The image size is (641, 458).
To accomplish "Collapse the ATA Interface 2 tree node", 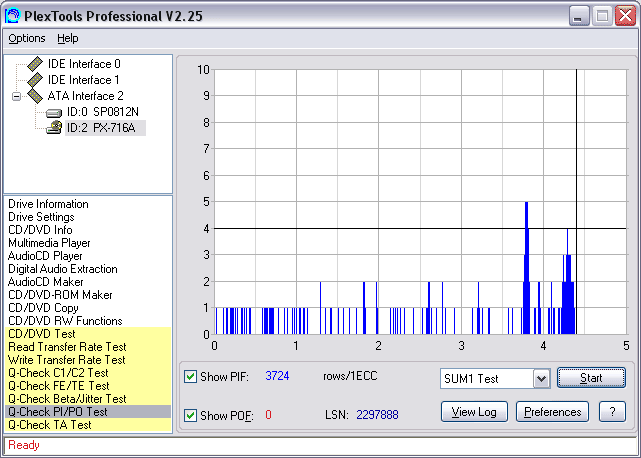I will (x=16, y=97).
